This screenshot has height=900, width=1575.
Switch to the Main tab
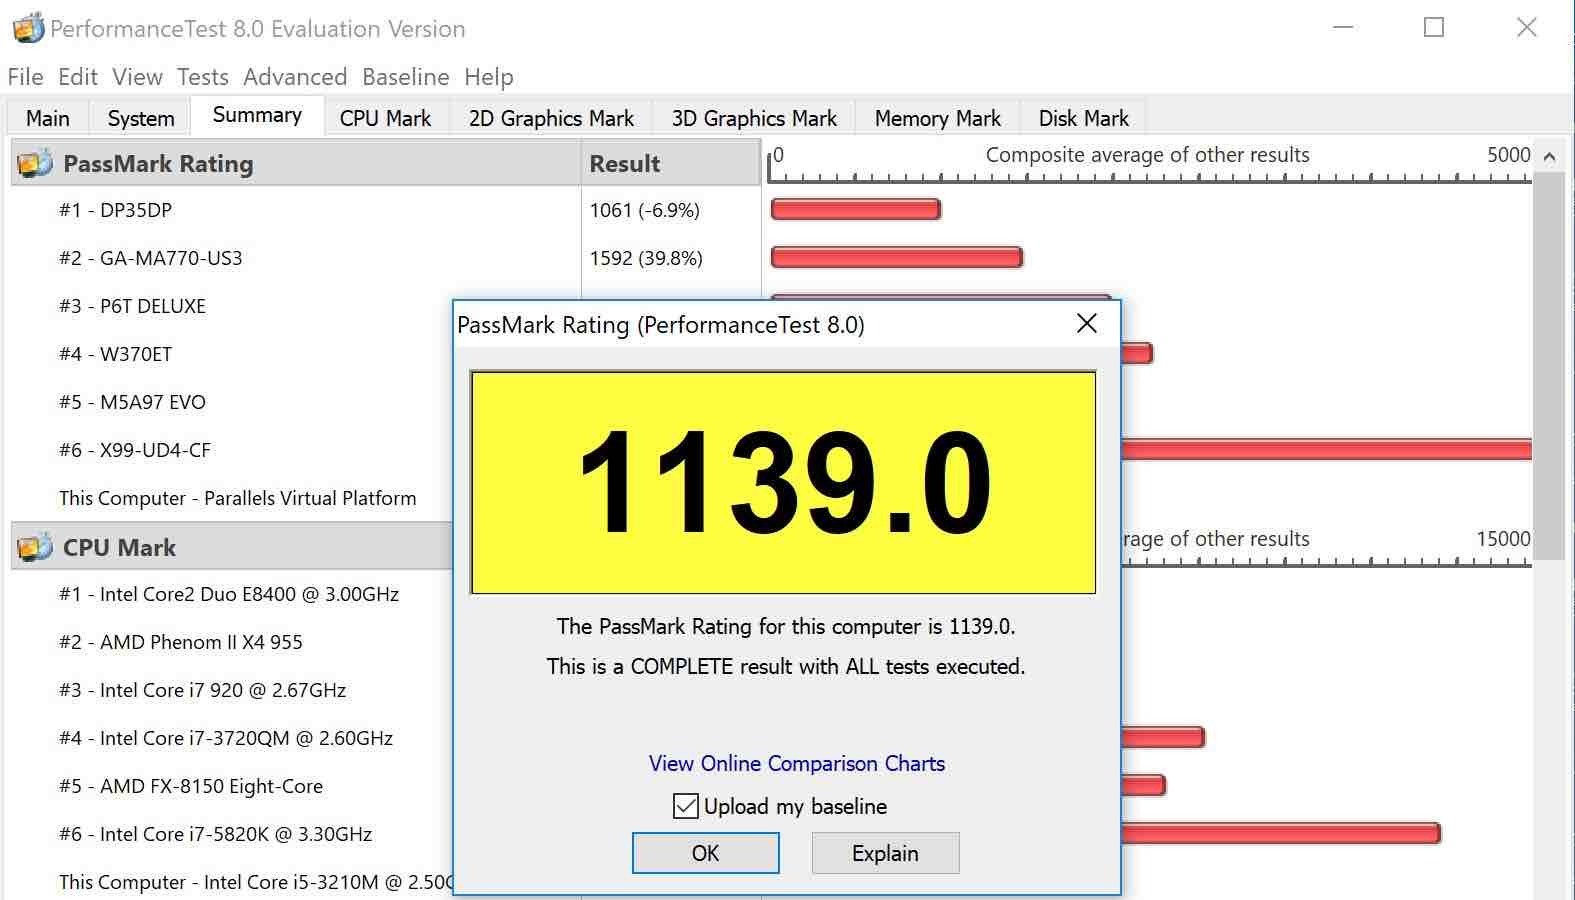(48, 118)
